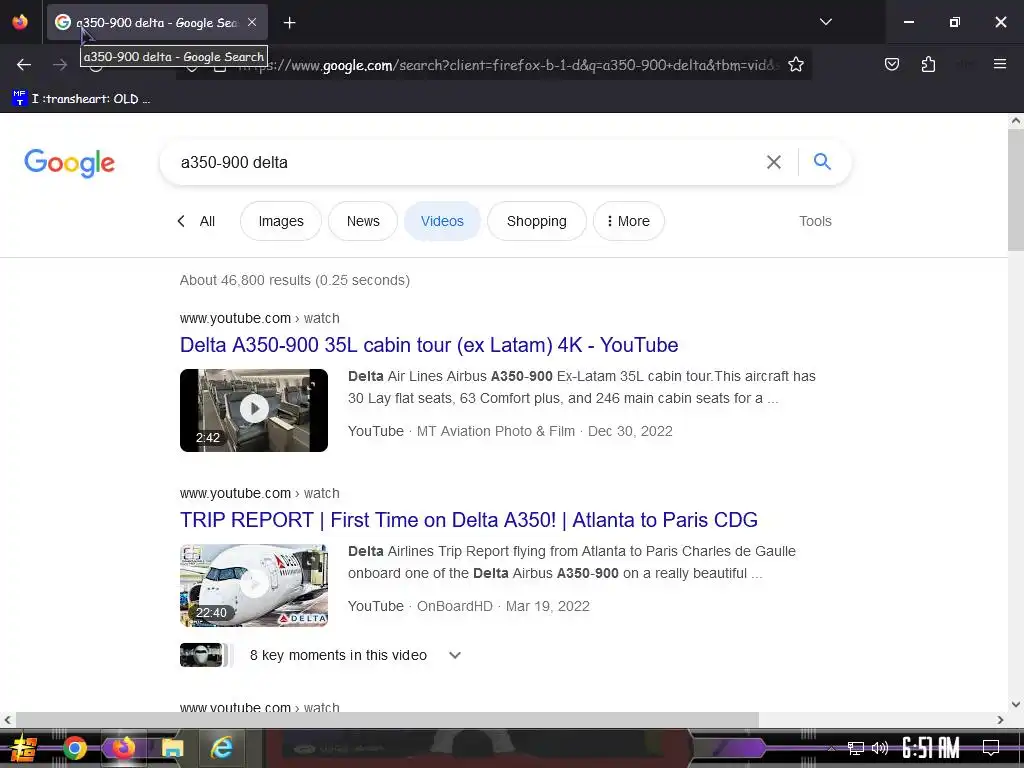The width and height of the screenshot is (1024, 768).
Task: Click the forward navigation arrow
Action: [x=60, y=65]
